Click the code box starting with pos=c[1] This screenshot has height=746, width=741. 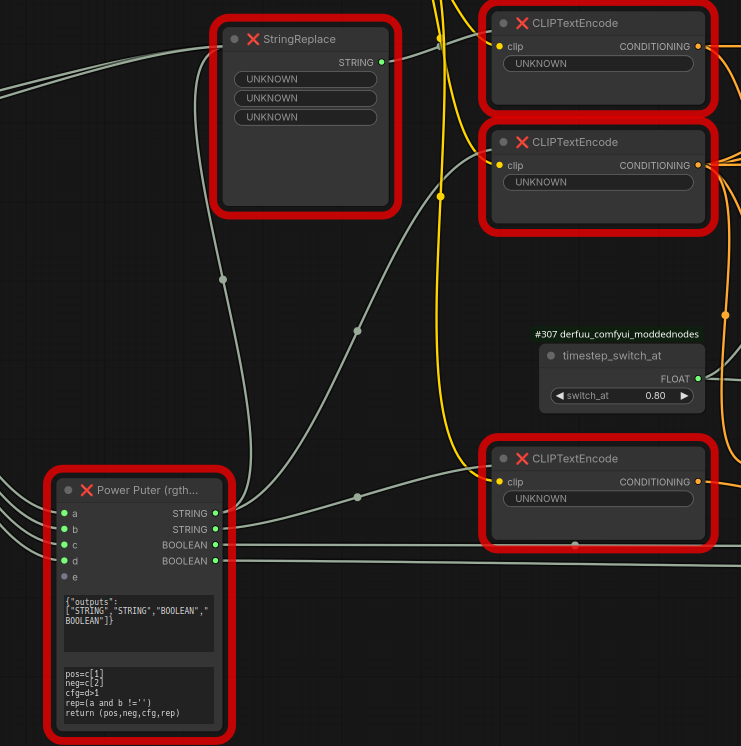coord(139,695)
